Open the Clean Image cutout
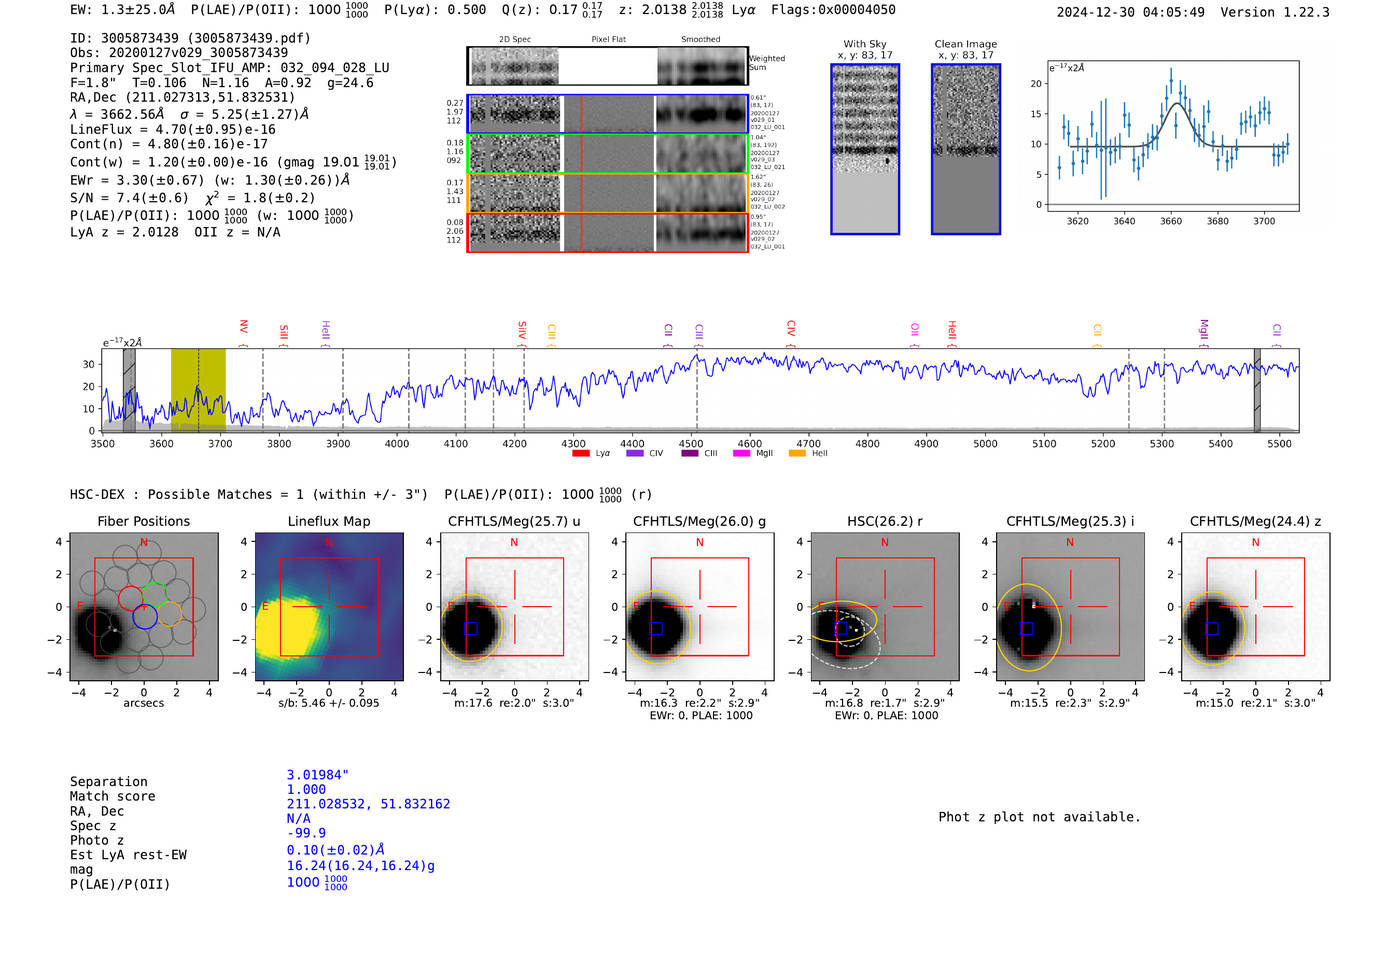 coord(965,149)
